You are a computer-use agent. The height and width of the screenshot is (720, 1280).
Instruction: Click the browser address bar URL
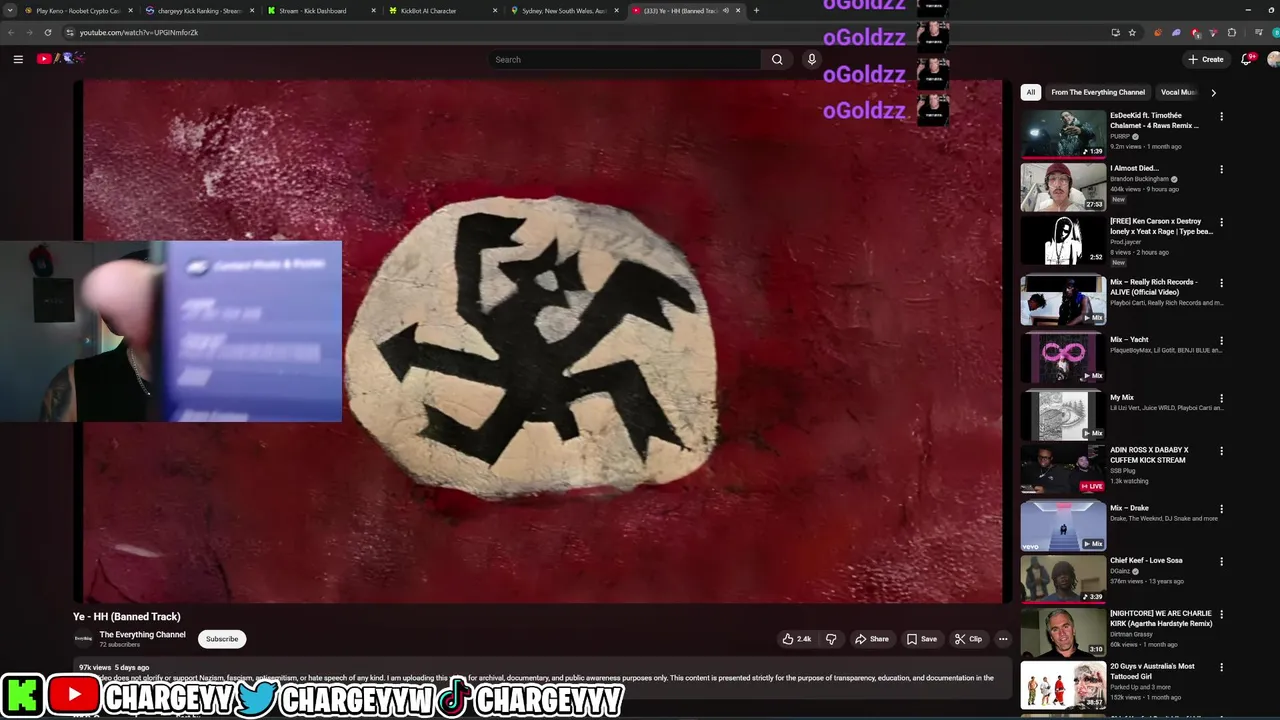[139, 32]
